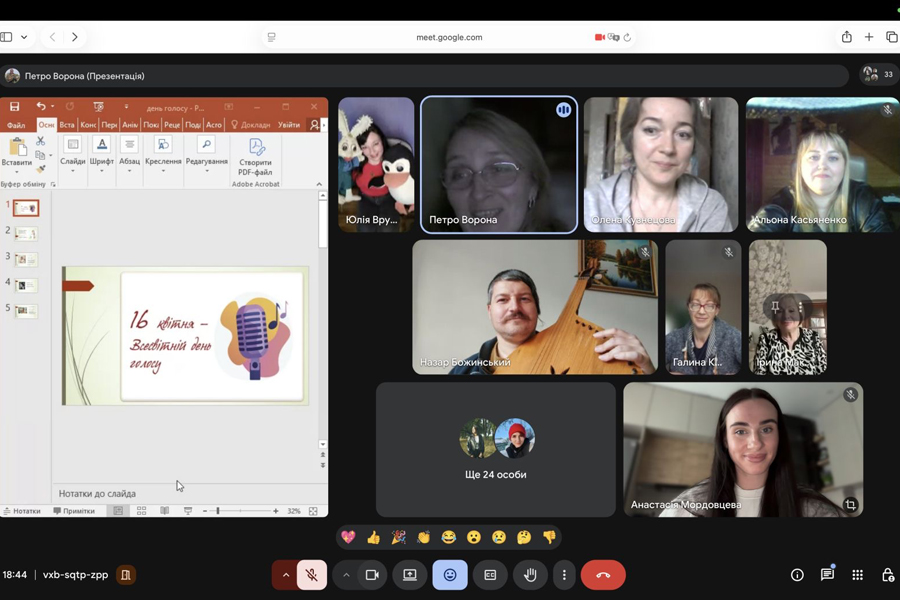Zoom in with the plus button
The height and width of the screenshot is (600, 900).
[x=276, y=510]
